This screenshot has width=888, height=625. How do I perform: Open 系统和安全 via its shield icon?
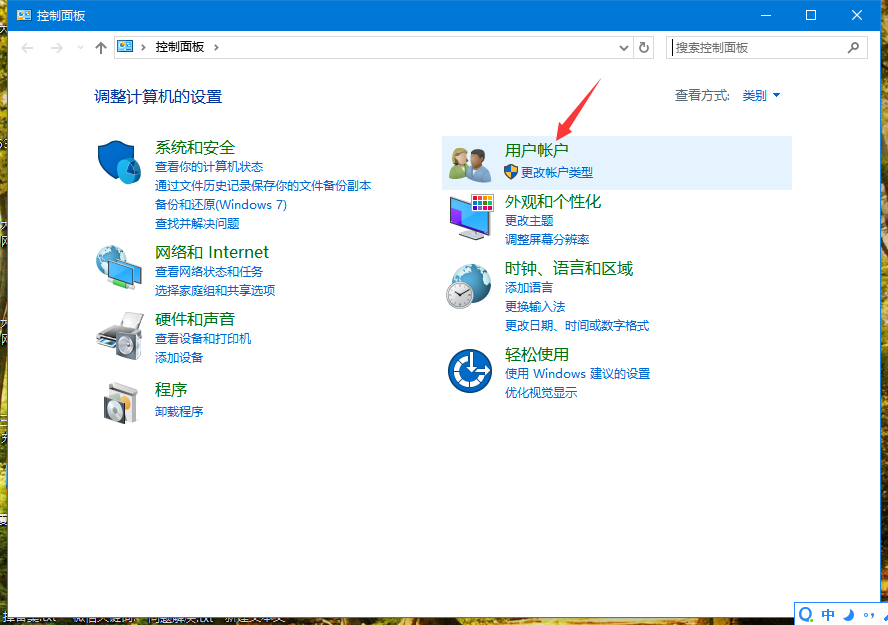pyautogui.click(x=119, y=162)
